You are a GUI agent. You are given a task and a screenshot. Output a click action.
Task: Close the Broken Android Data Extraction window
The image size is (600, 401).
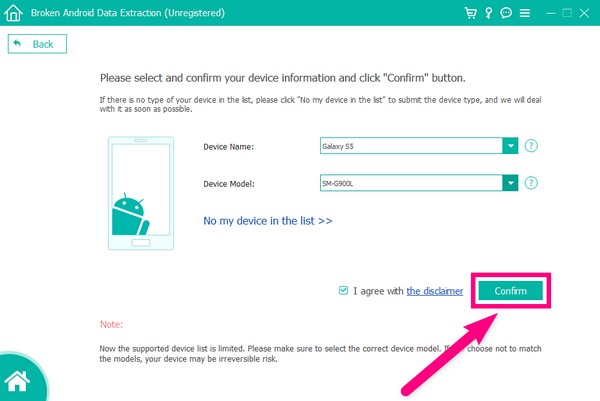coord(584,13)
